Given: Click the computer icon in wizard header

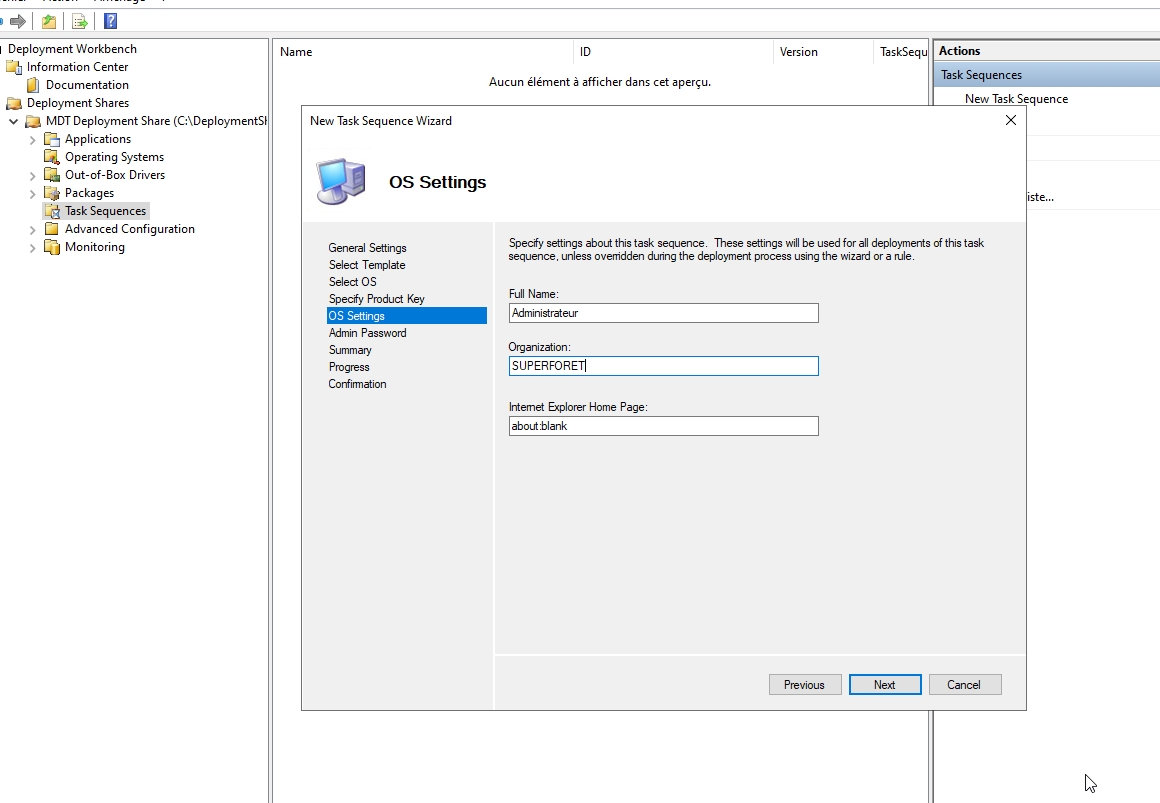Looking at the screenshot, I should coord(341,181).
